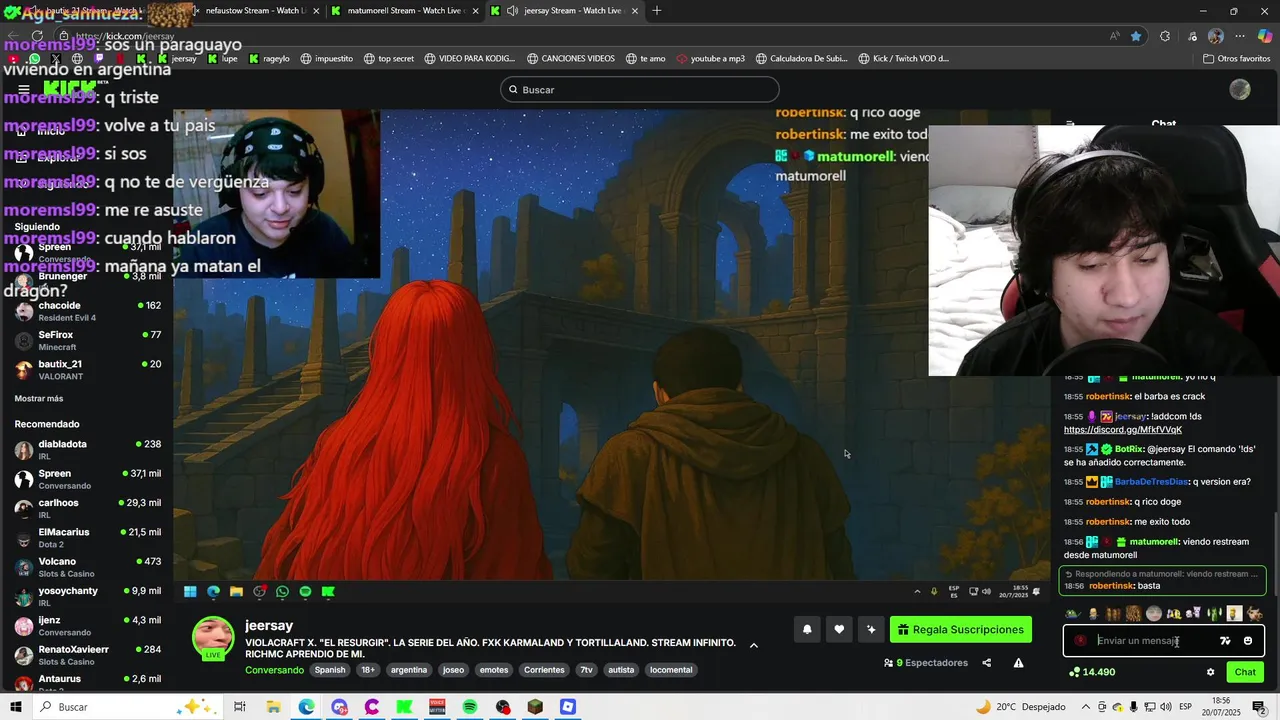Open the discord.gg link in chat
Screen dimensions: 1280x720
click(1122, 430)
